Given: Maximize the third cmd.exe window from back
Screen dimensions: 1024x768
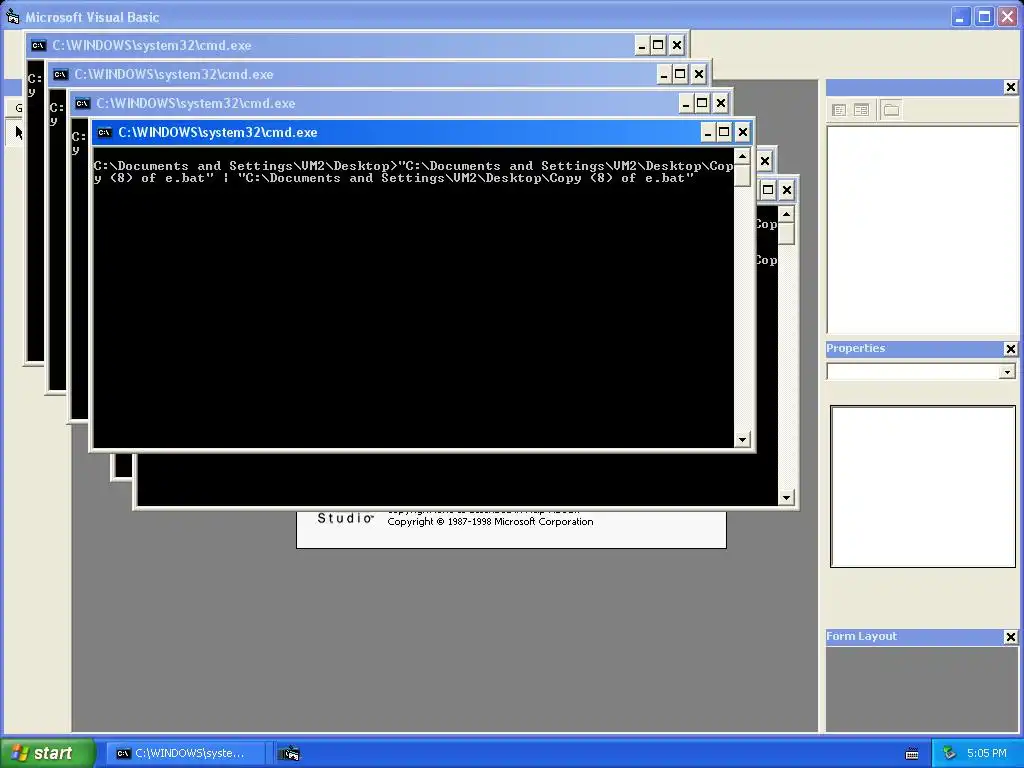Looking at the screenshot, I should click(x=702, y=103).
